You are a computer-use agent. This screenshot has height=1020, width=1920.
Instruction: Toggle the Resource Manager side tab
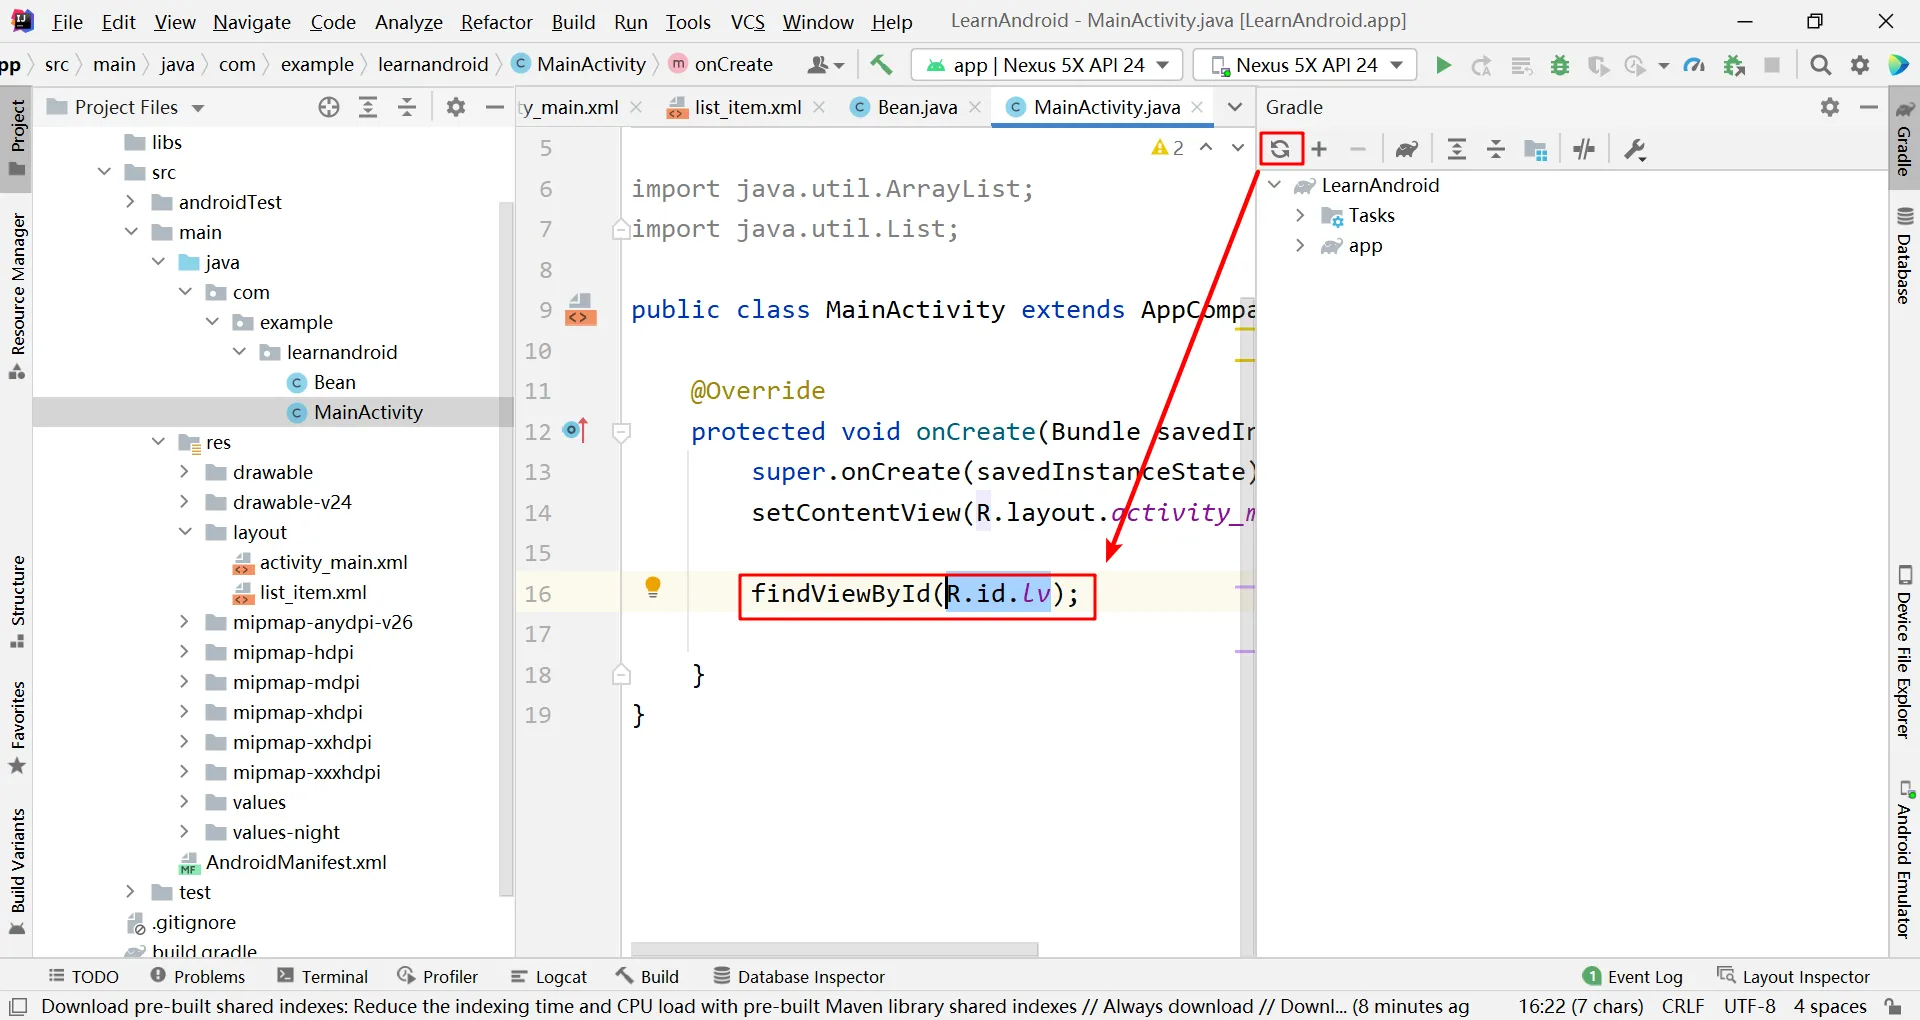(x=17, y=296)
